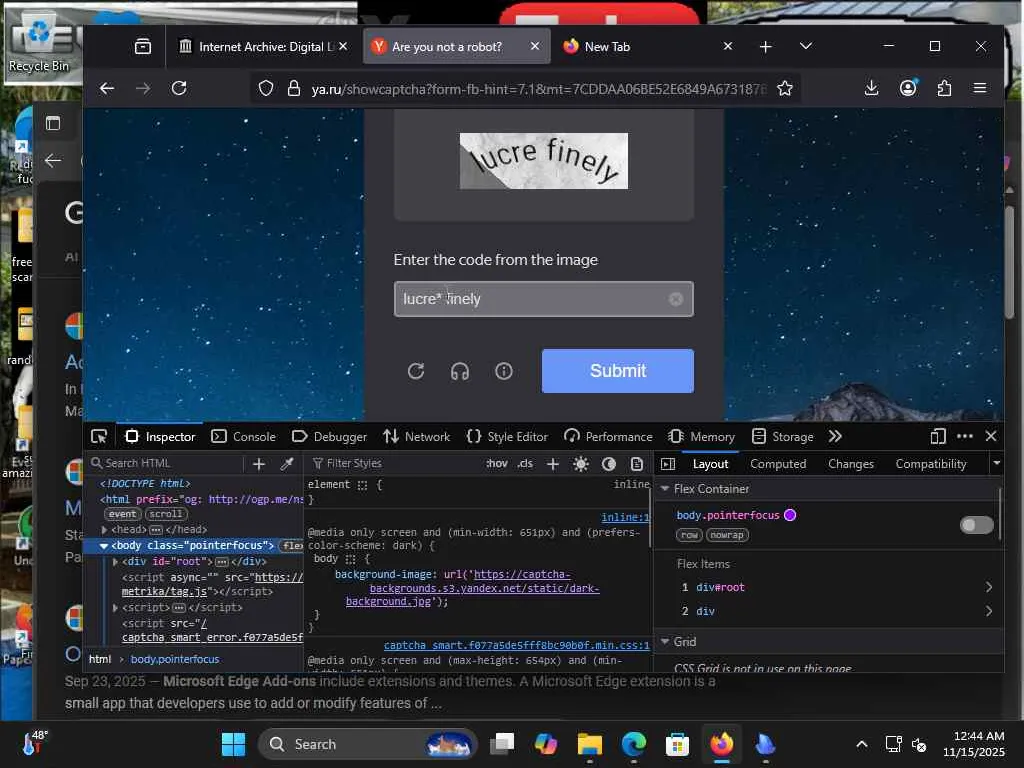Toggle the flexbox overlay switch
This screenshot has width=1024, height=768.
click(x=976, y=524)
